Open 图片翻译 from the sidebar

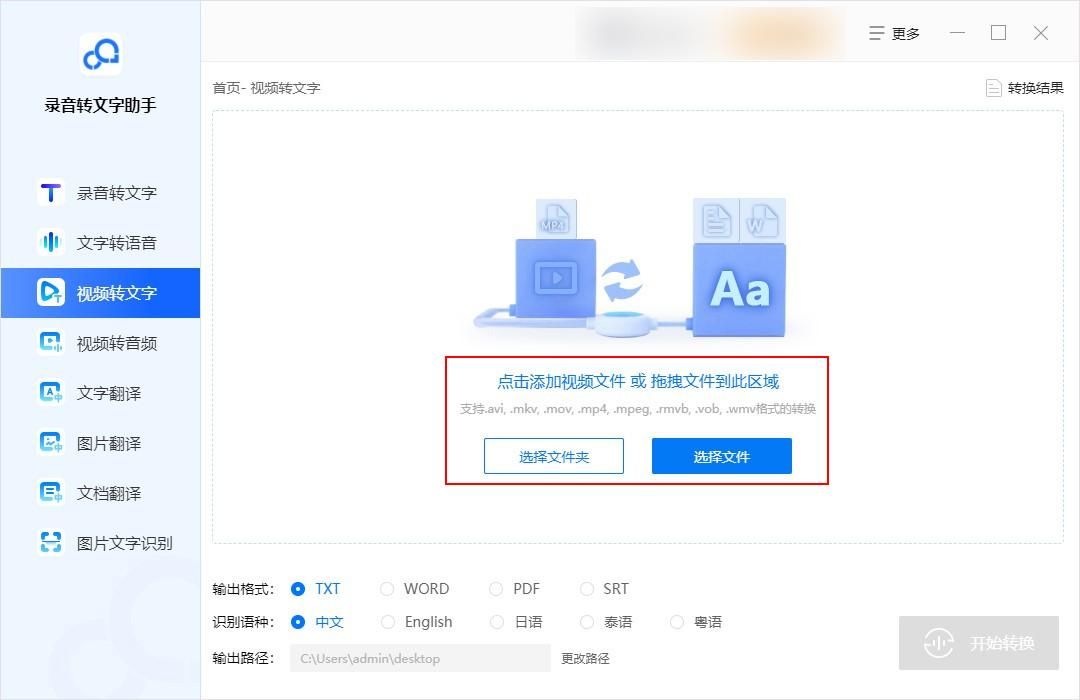(x=101, y=443)
